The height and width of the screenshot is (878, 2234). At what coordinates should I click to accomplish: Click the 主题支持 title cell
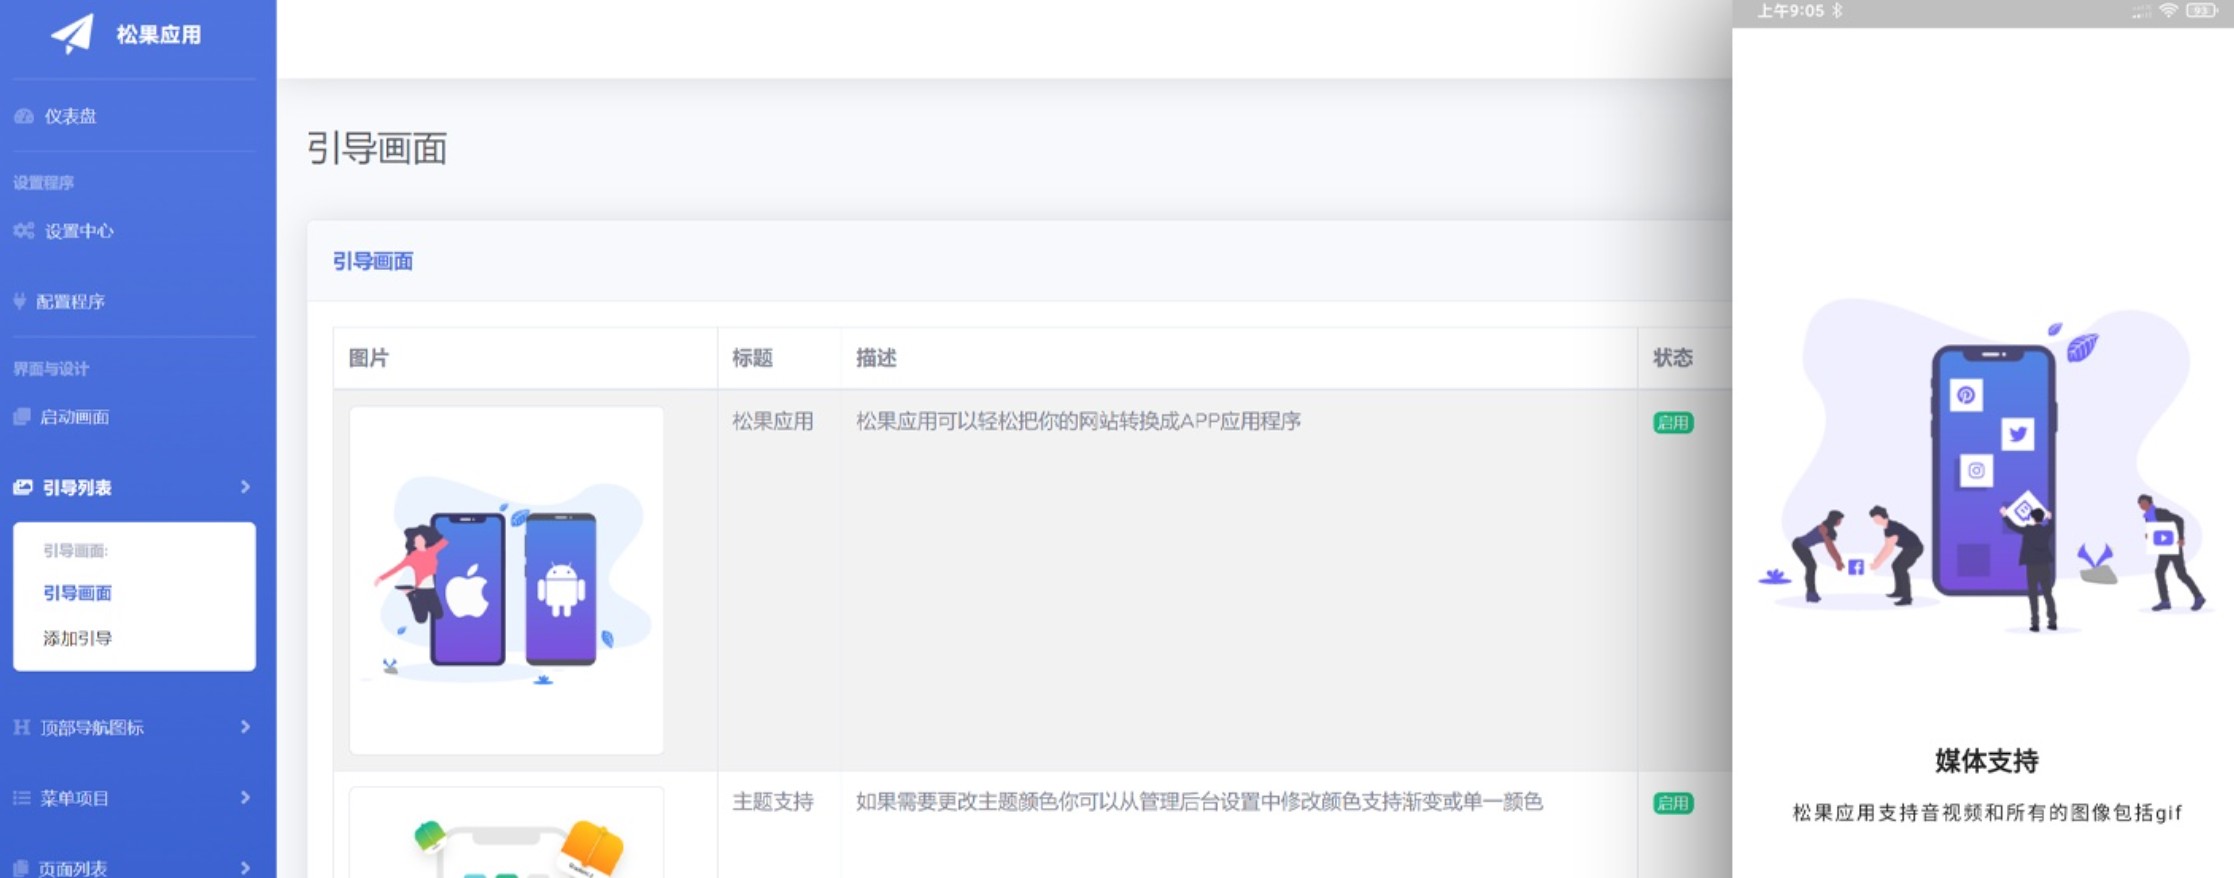[772, 801]
